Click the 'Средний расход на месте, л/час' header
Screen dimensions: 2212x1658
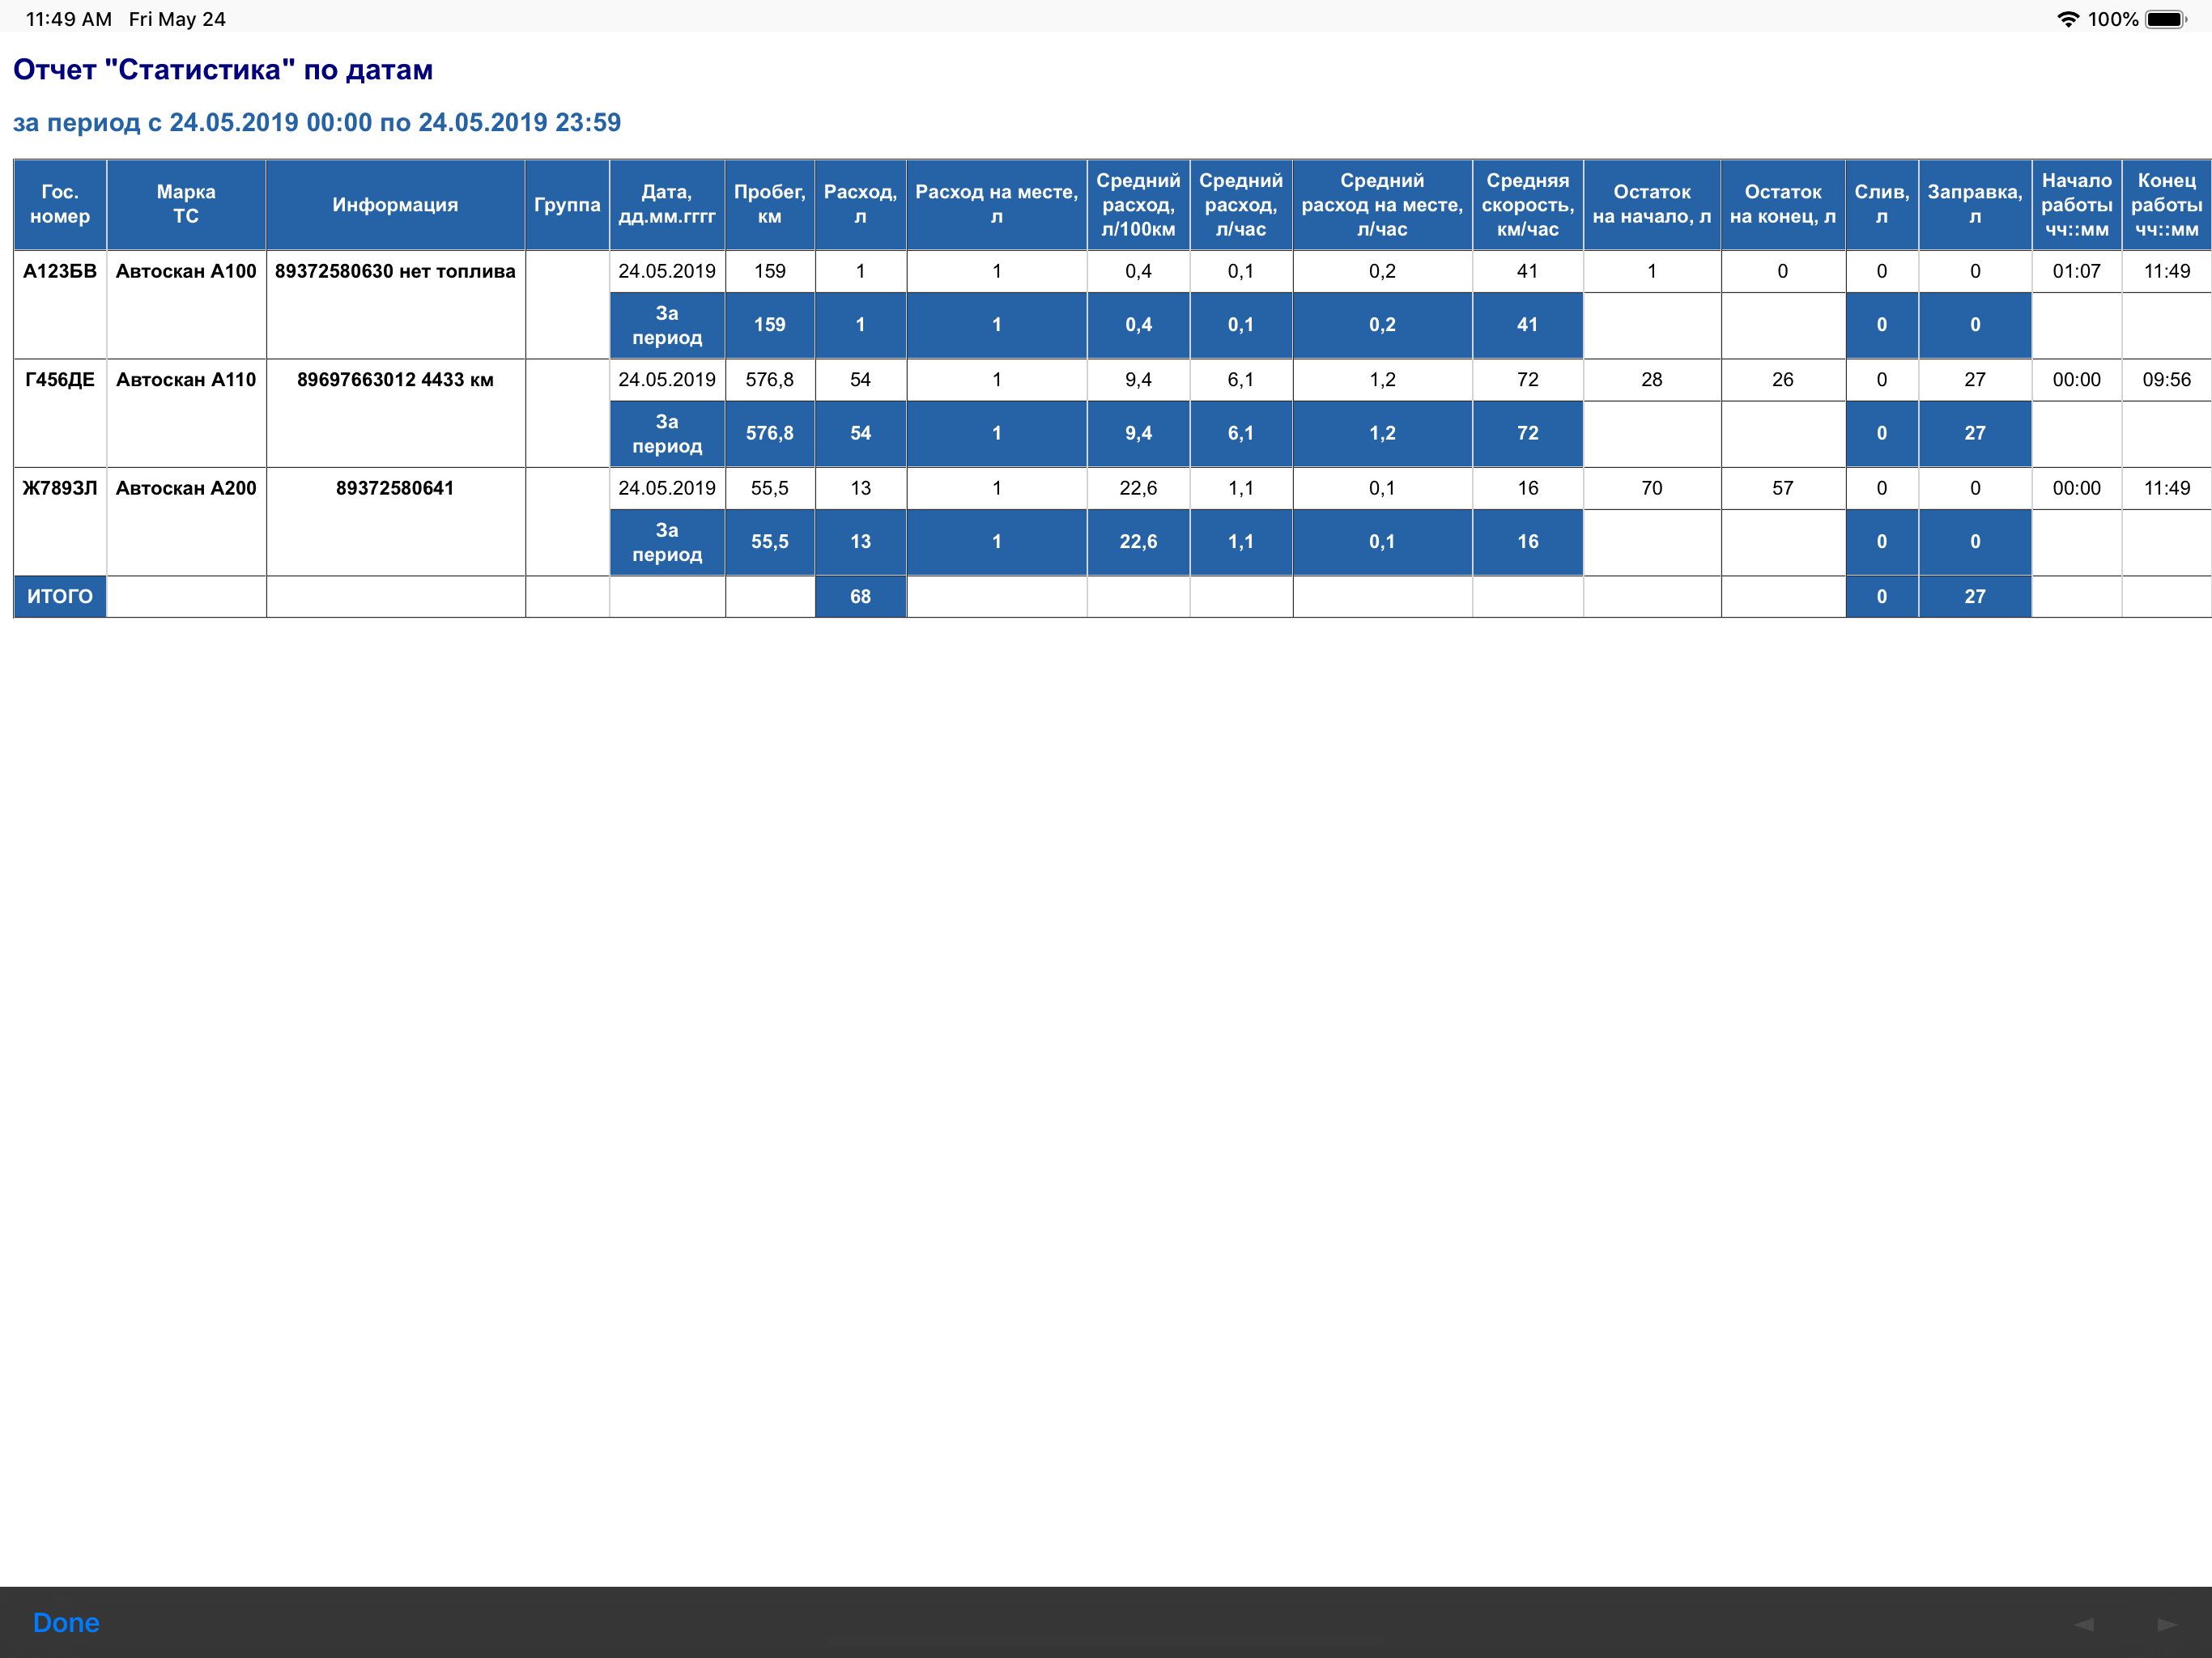pos(1382,204)
